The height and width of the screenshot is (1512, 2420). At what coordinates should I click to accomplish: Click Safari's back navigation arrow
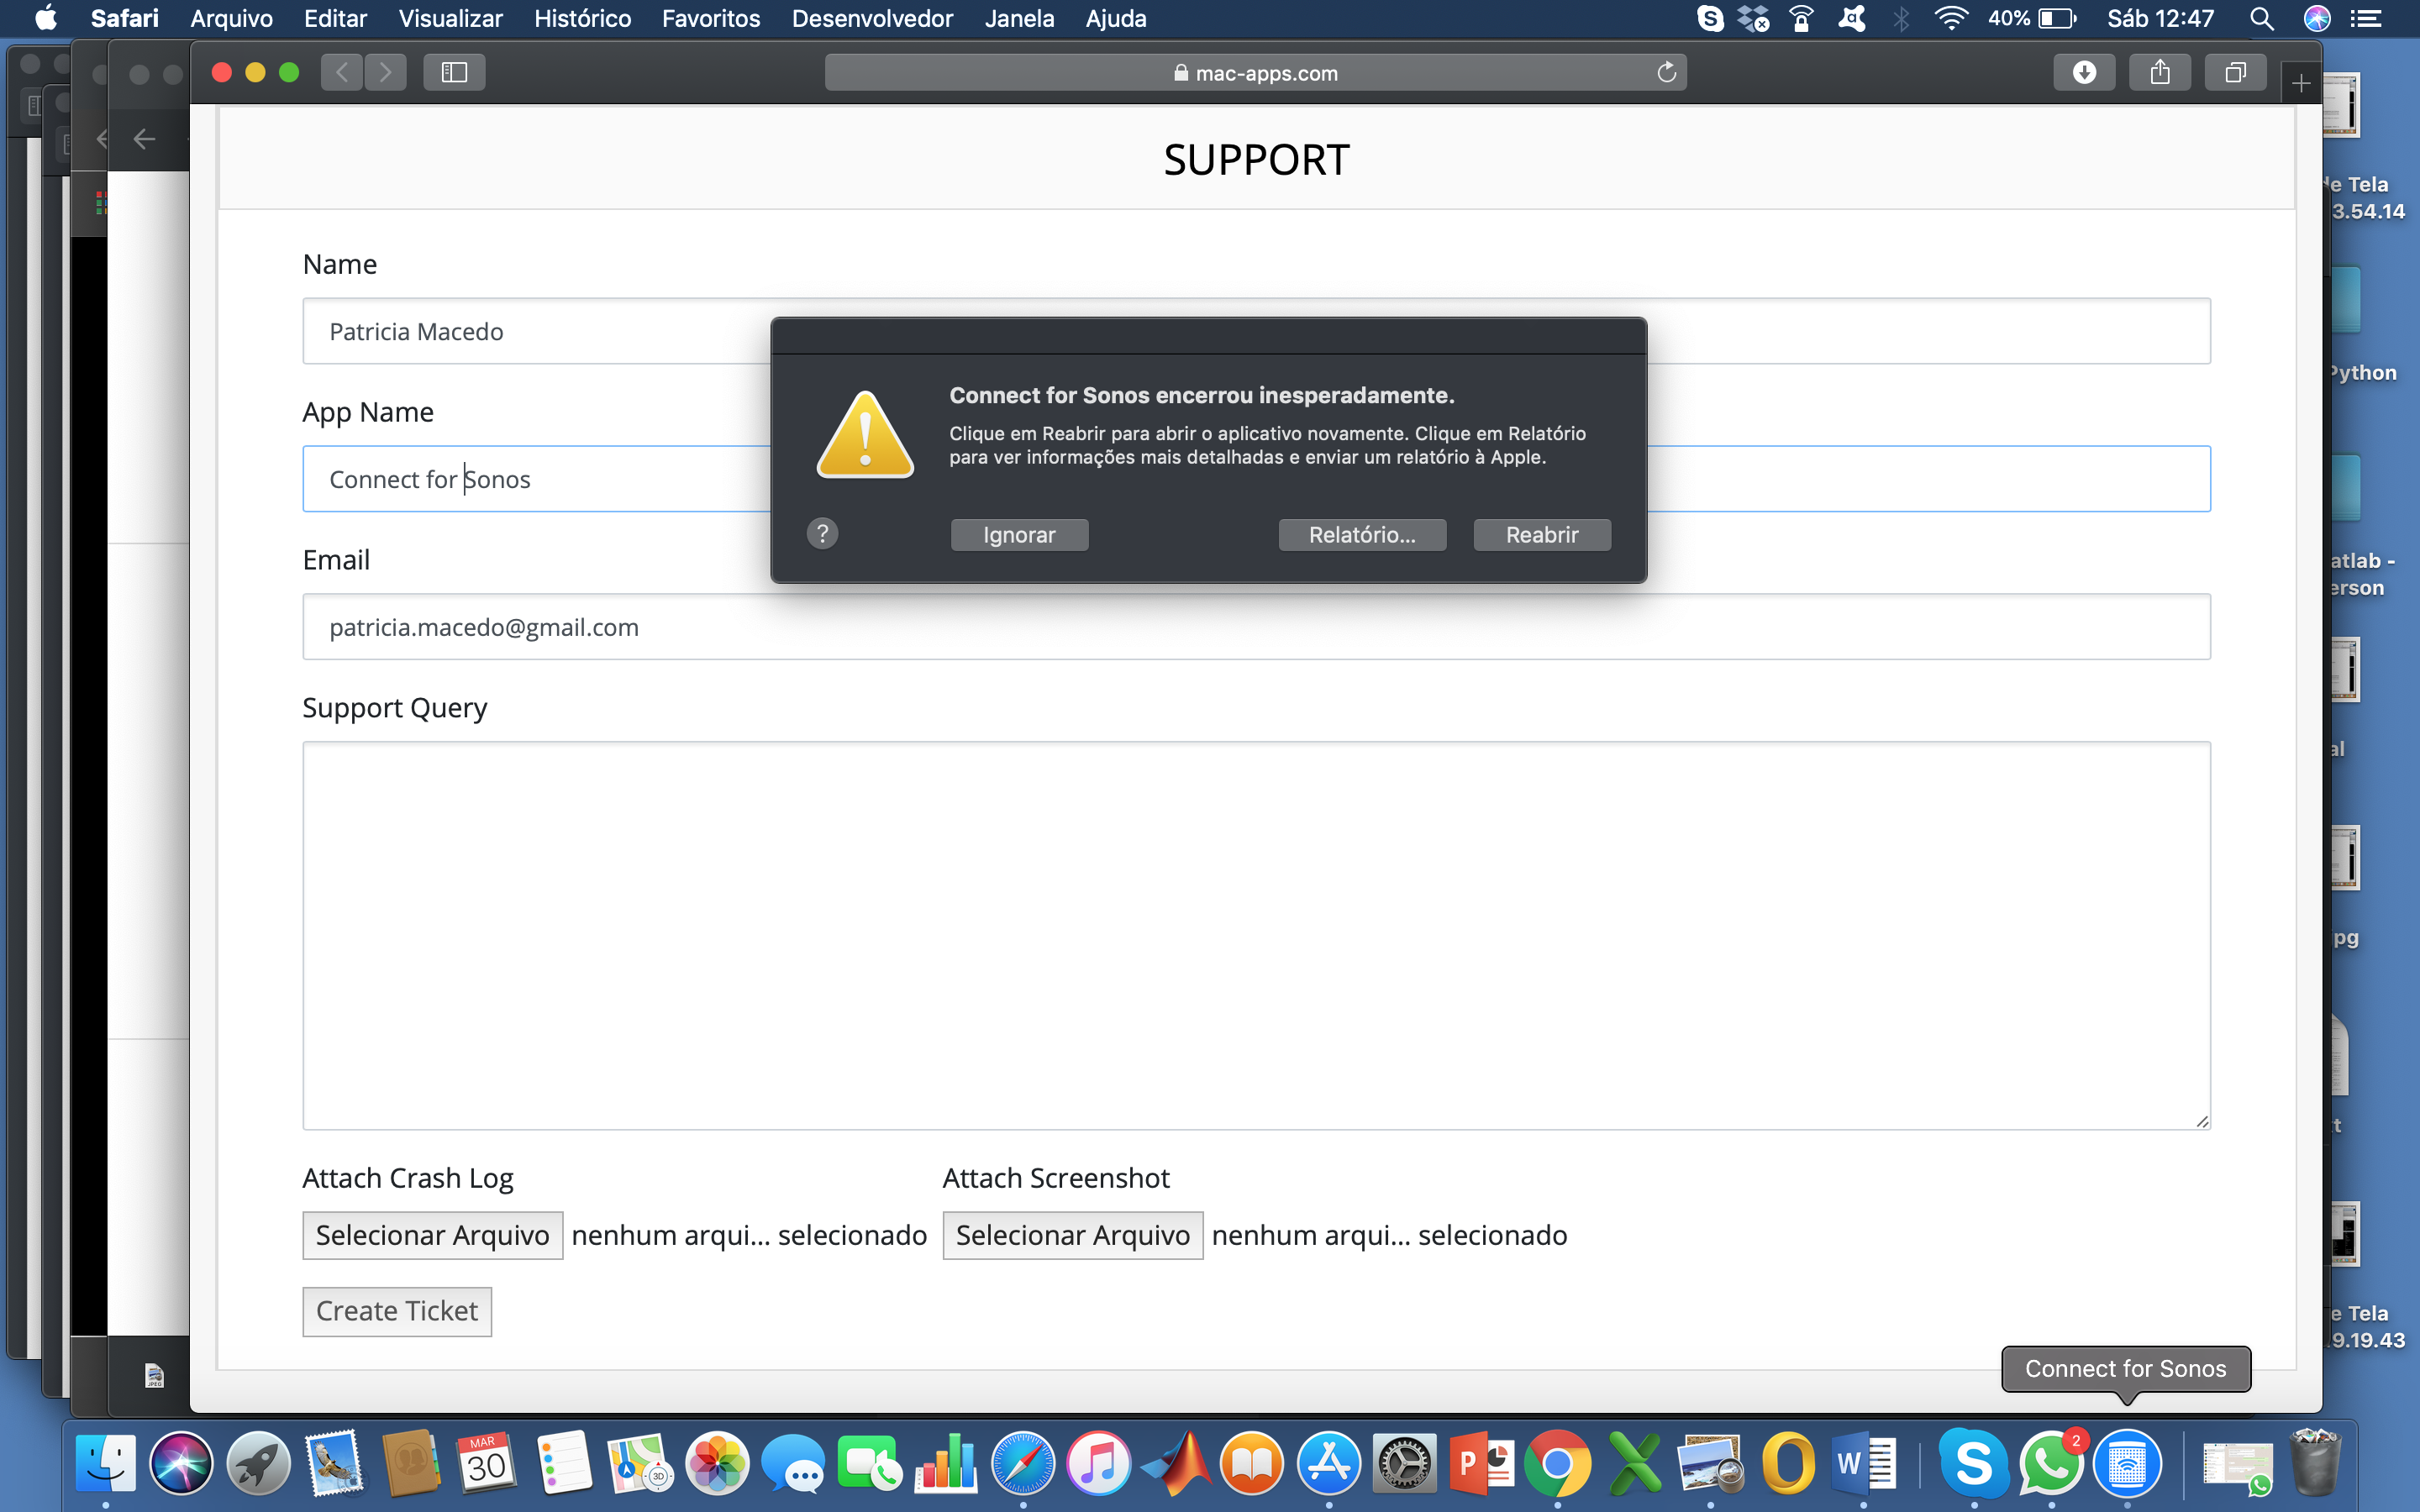[x=342, y=72]
